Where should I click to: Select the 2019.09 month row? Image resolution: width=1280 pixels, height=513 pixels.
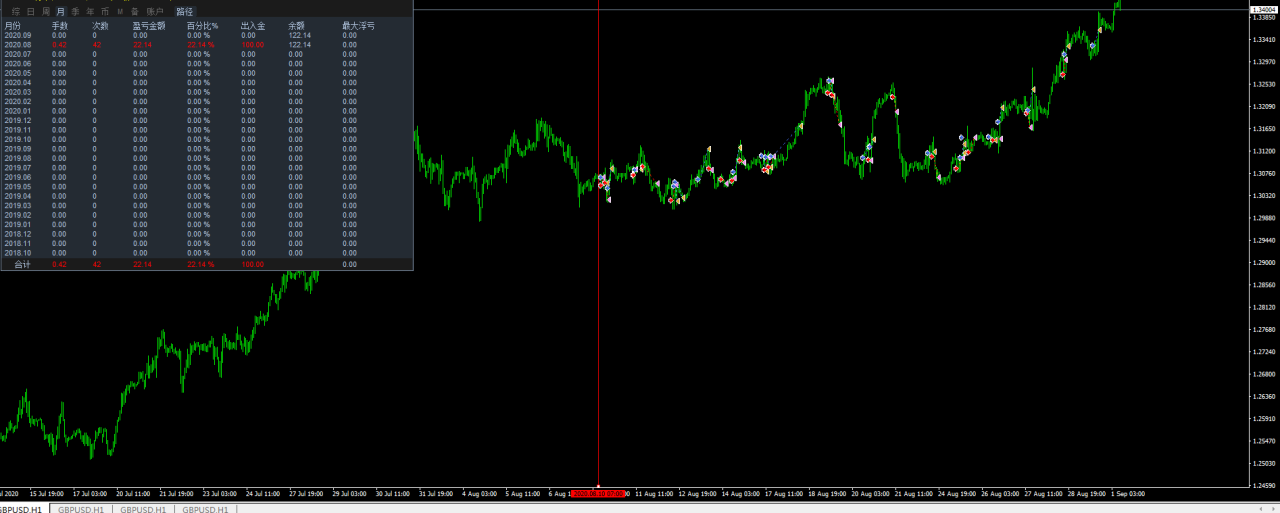pos(206,149)
